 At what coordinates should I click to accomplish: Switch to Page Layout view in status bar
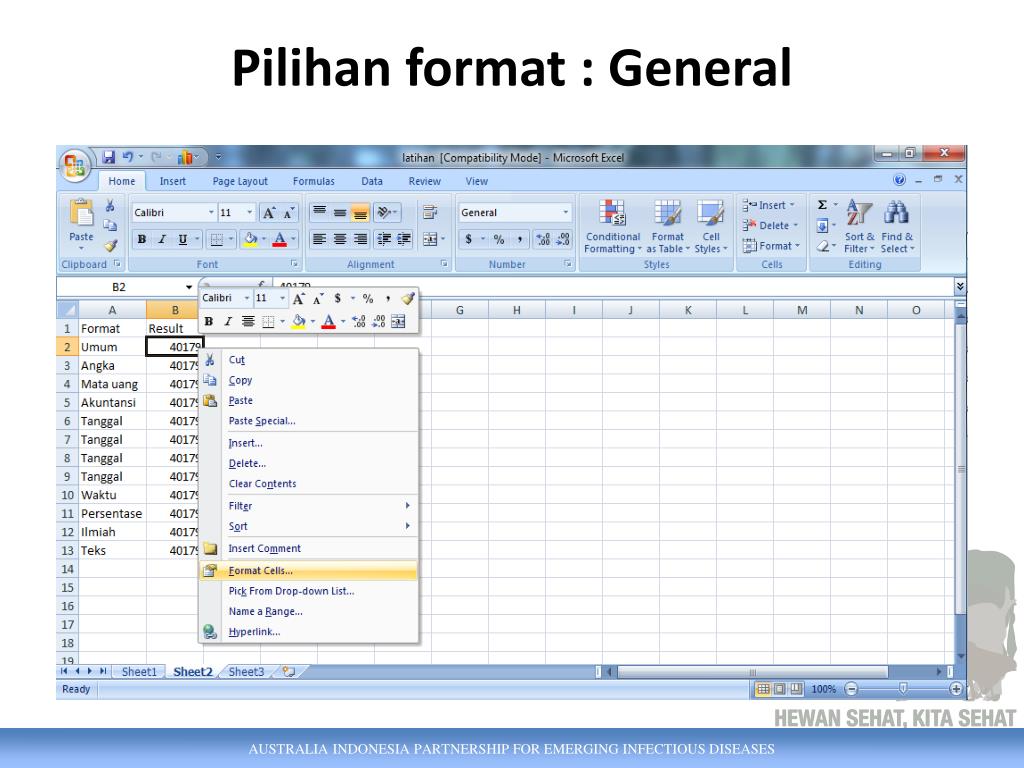coord(780,688)
